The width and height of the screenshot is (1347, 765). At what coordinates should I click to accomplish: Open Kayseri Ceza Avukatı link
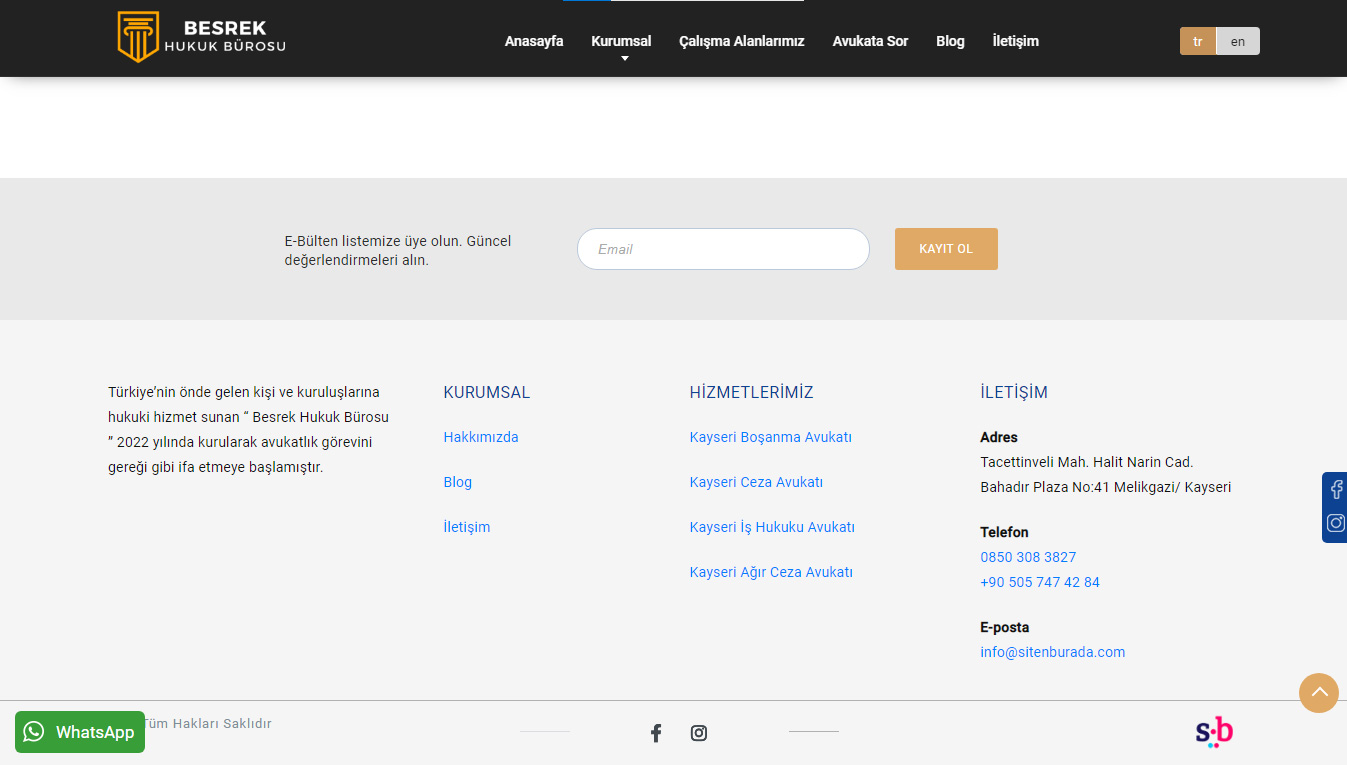(x=756, y=482)
